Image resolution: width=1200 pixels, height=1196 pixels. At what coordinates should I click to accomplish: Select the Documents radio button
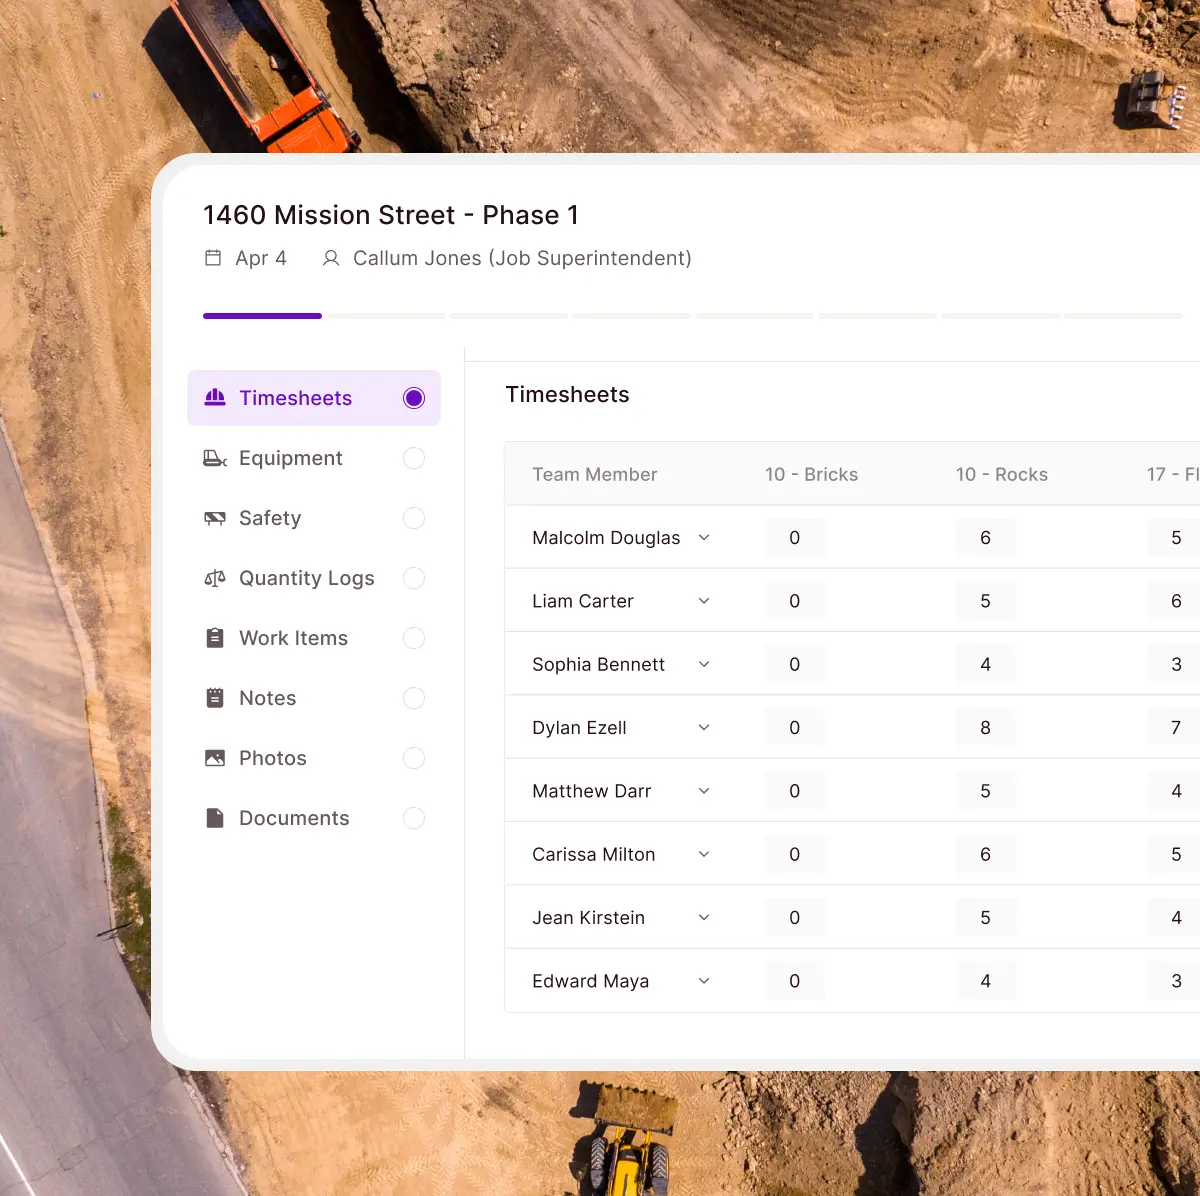pos(414,818)
